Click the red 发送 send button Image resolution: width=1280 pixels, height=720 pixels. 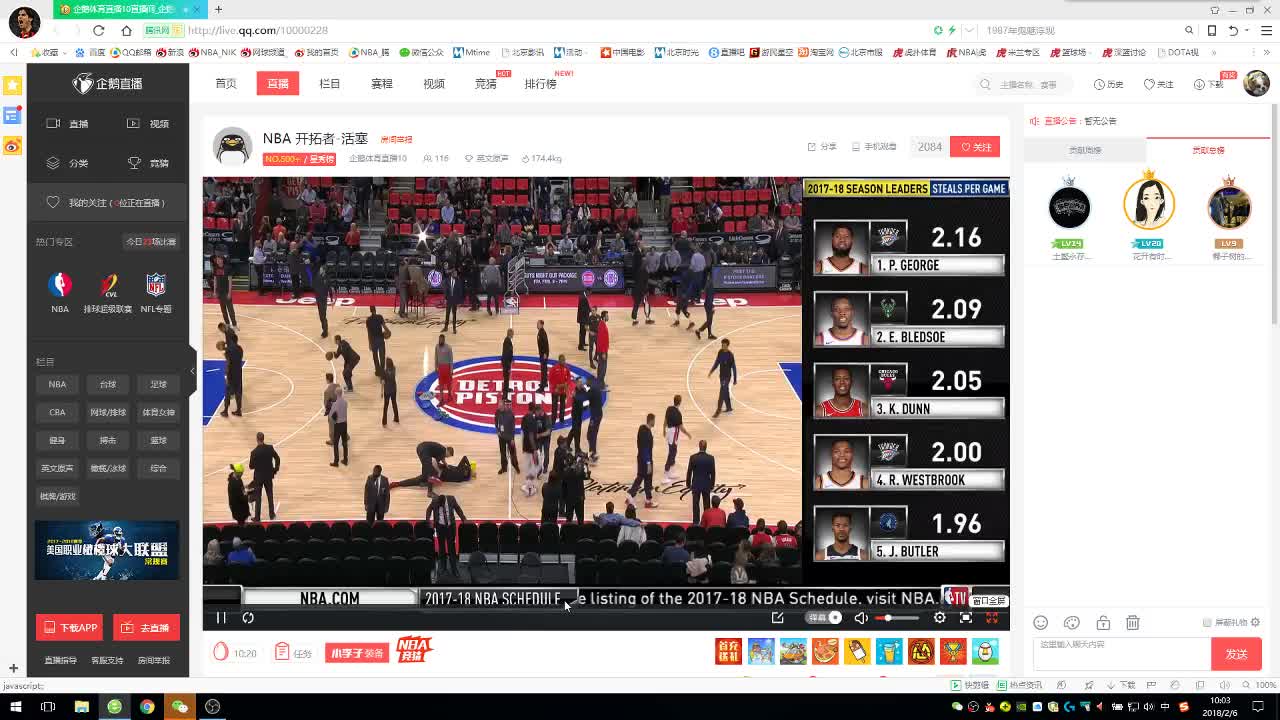point(1236,654)
